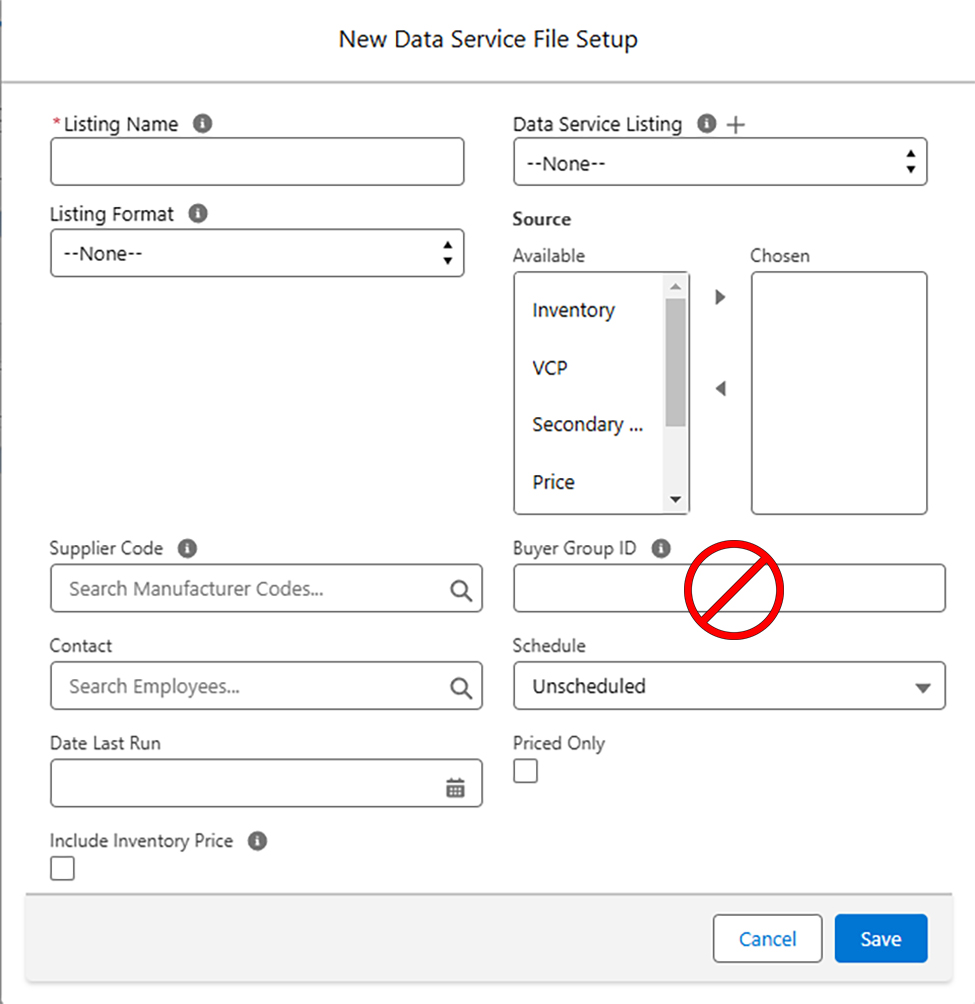Screen dimensions: 975x1004
Task: Click inside the Chosen source list box
Action: coord(839,393)
